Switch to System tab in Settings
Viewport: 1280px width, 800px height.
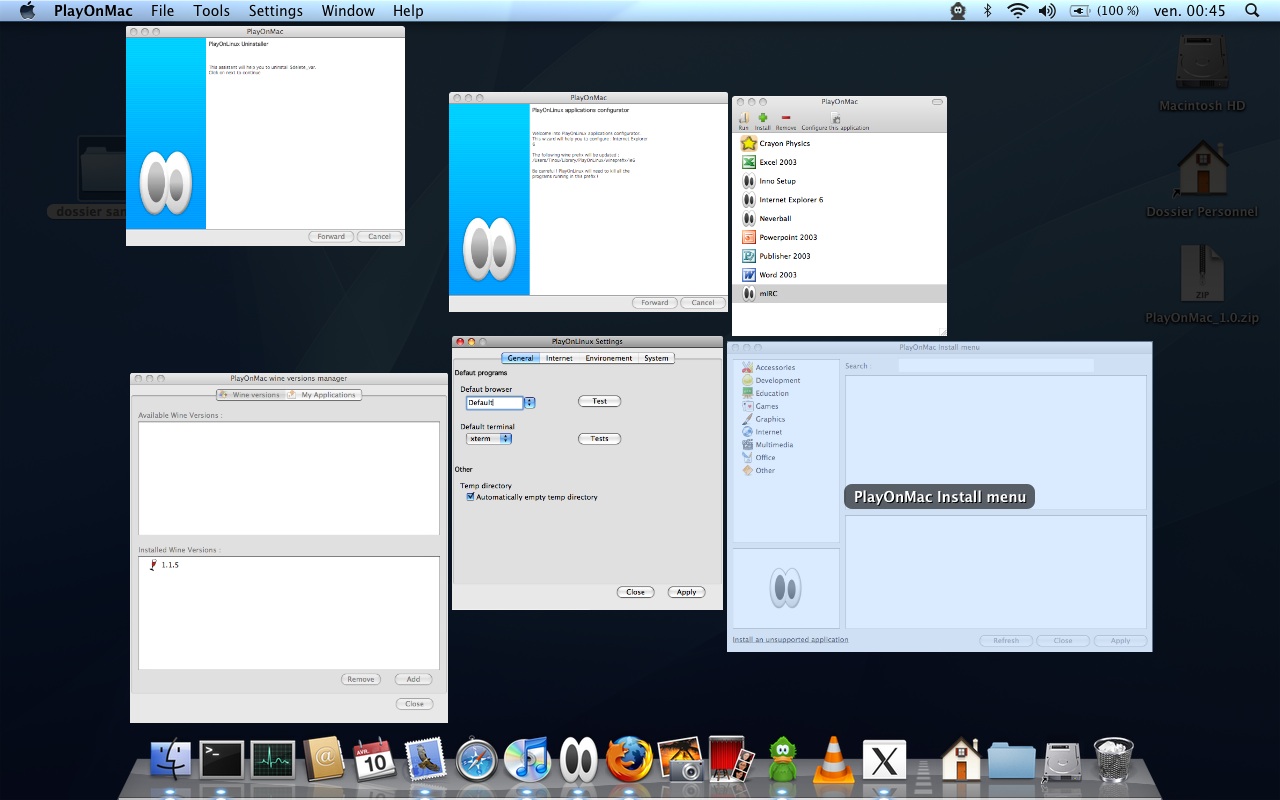coord(656,358)
